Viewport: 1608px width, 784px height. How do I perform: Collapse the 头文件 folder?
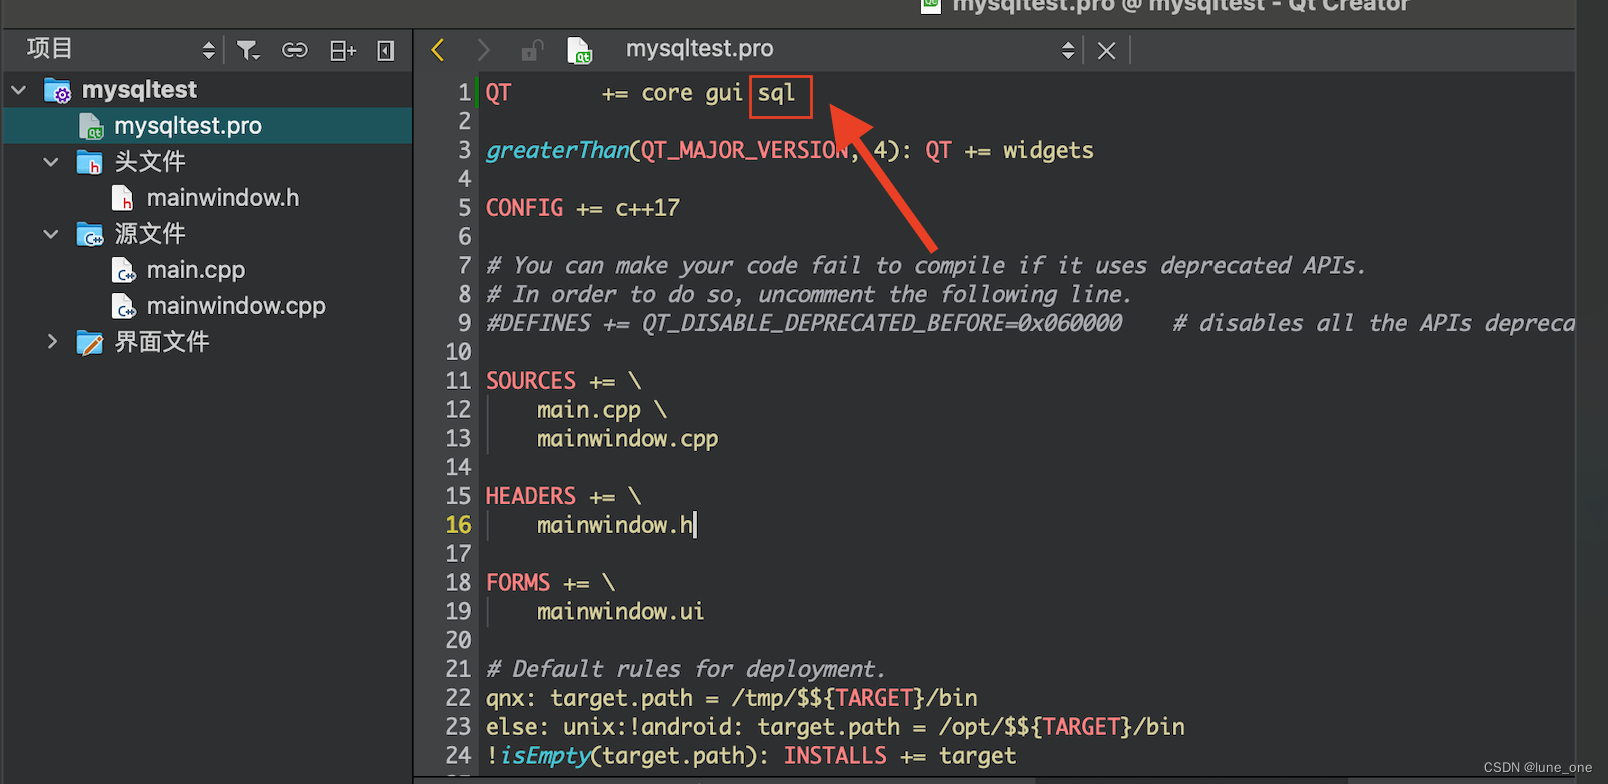tap(51, 162)
